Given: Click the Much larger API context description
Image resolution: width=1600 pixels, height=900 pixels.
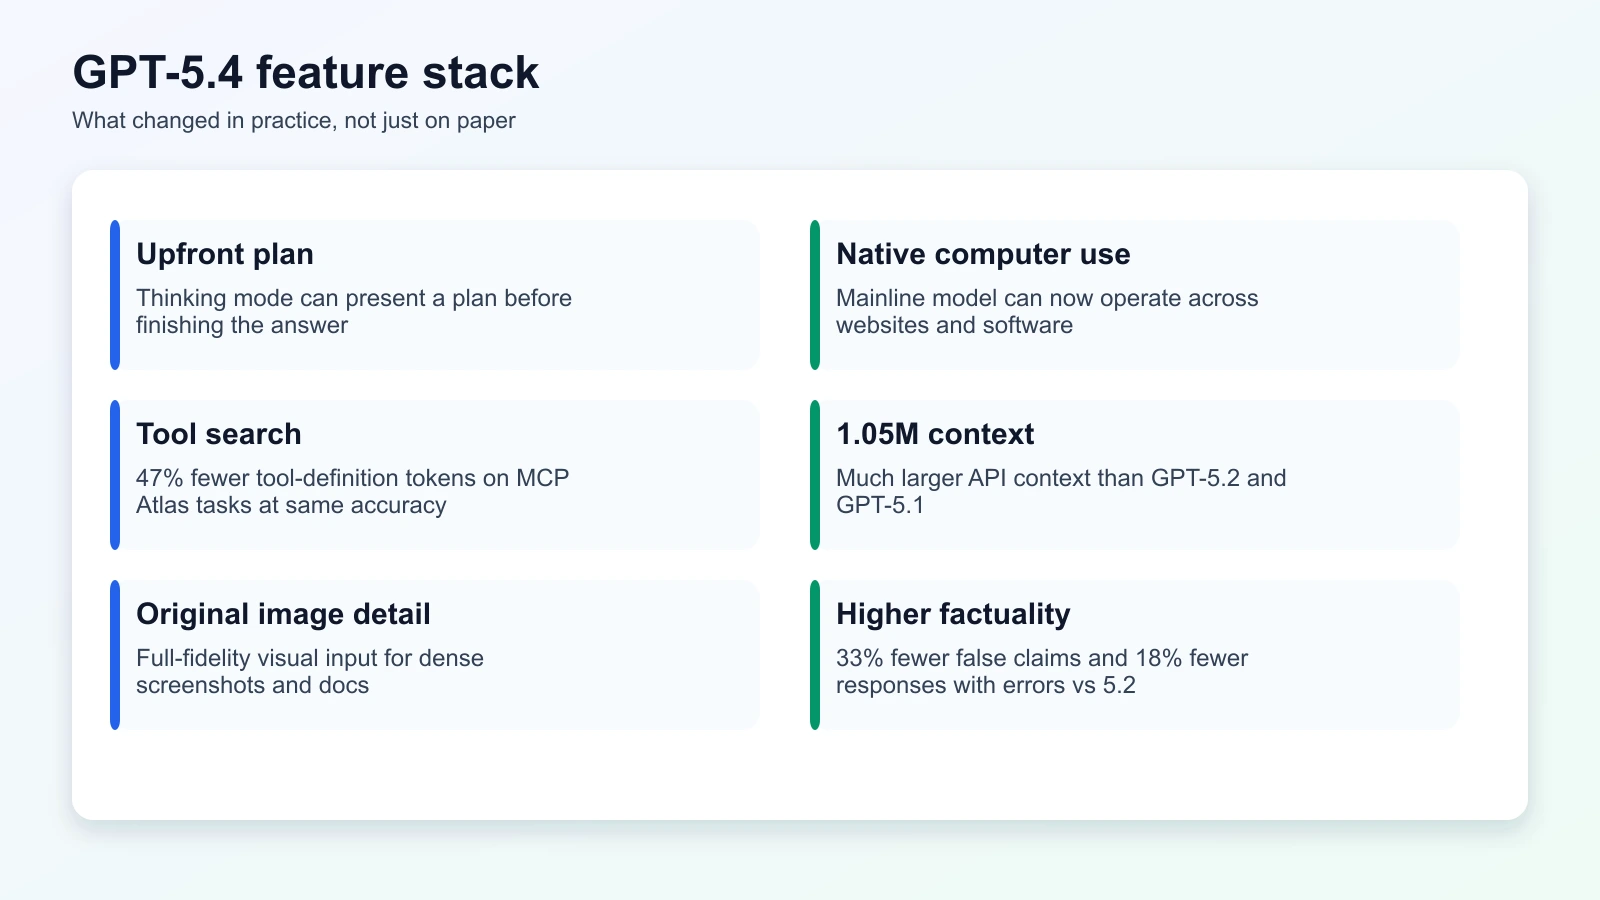Looking at the screenshot, I should (x=1061, y=491).
